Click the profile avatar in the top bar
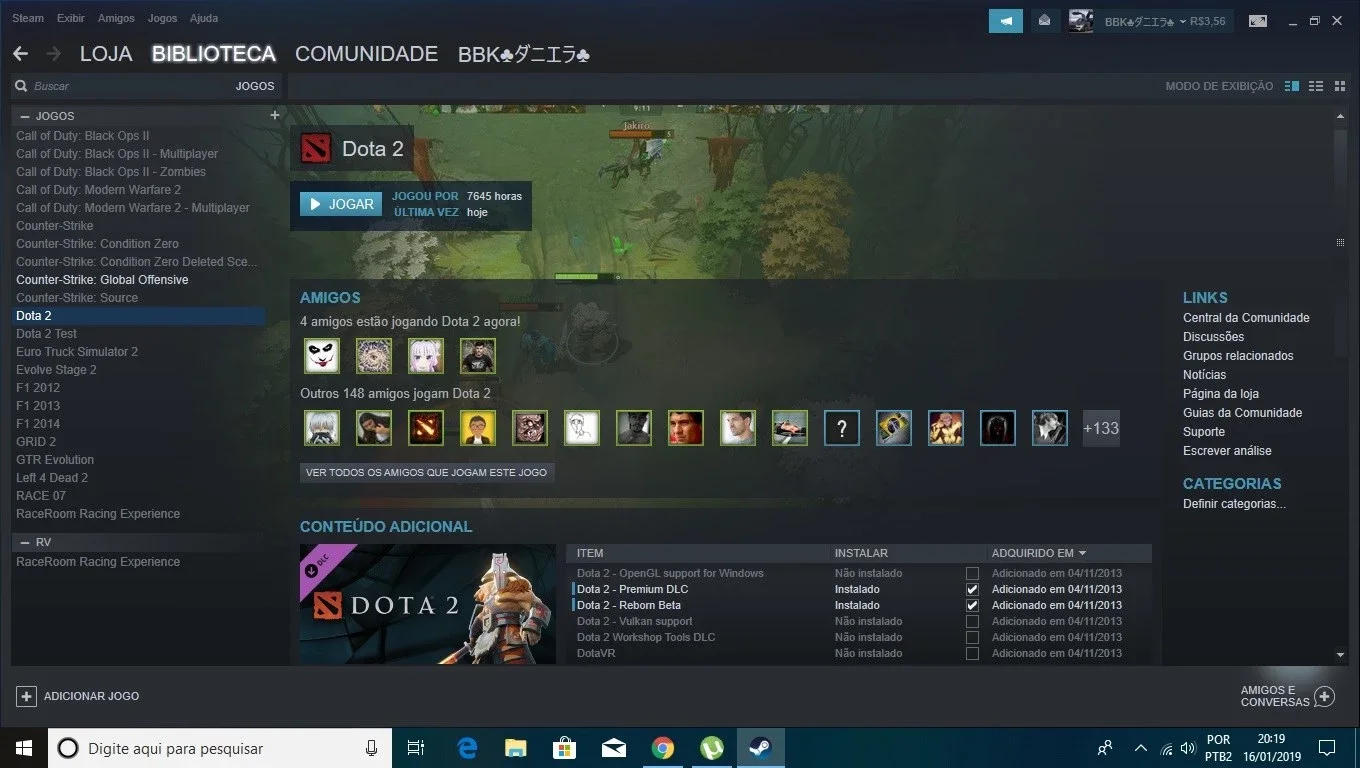Image resolution: width=1360 pixels, height=768 pixels. pyautogui.click(x=1080, y=21)
